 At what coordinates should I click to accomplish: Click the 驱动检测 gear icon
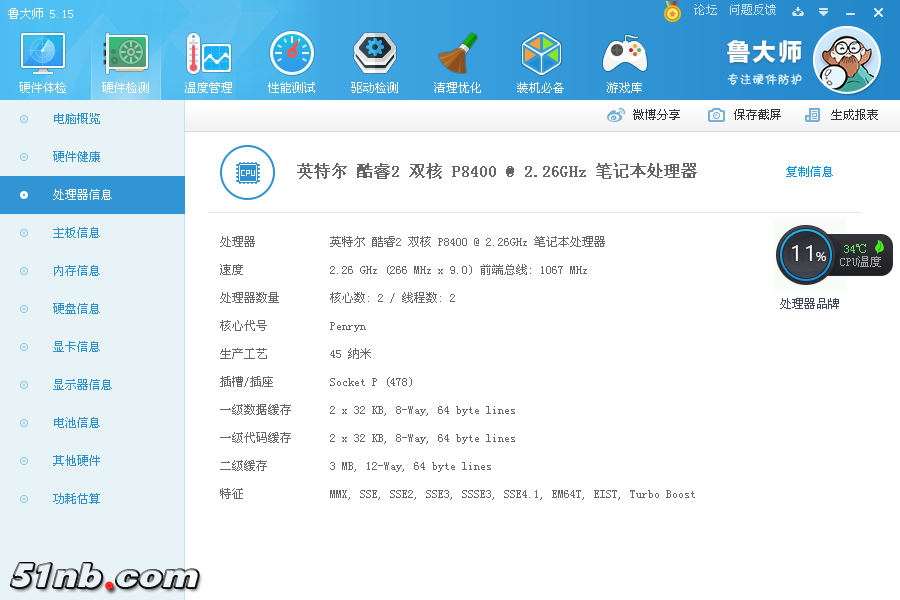point(375,54)
